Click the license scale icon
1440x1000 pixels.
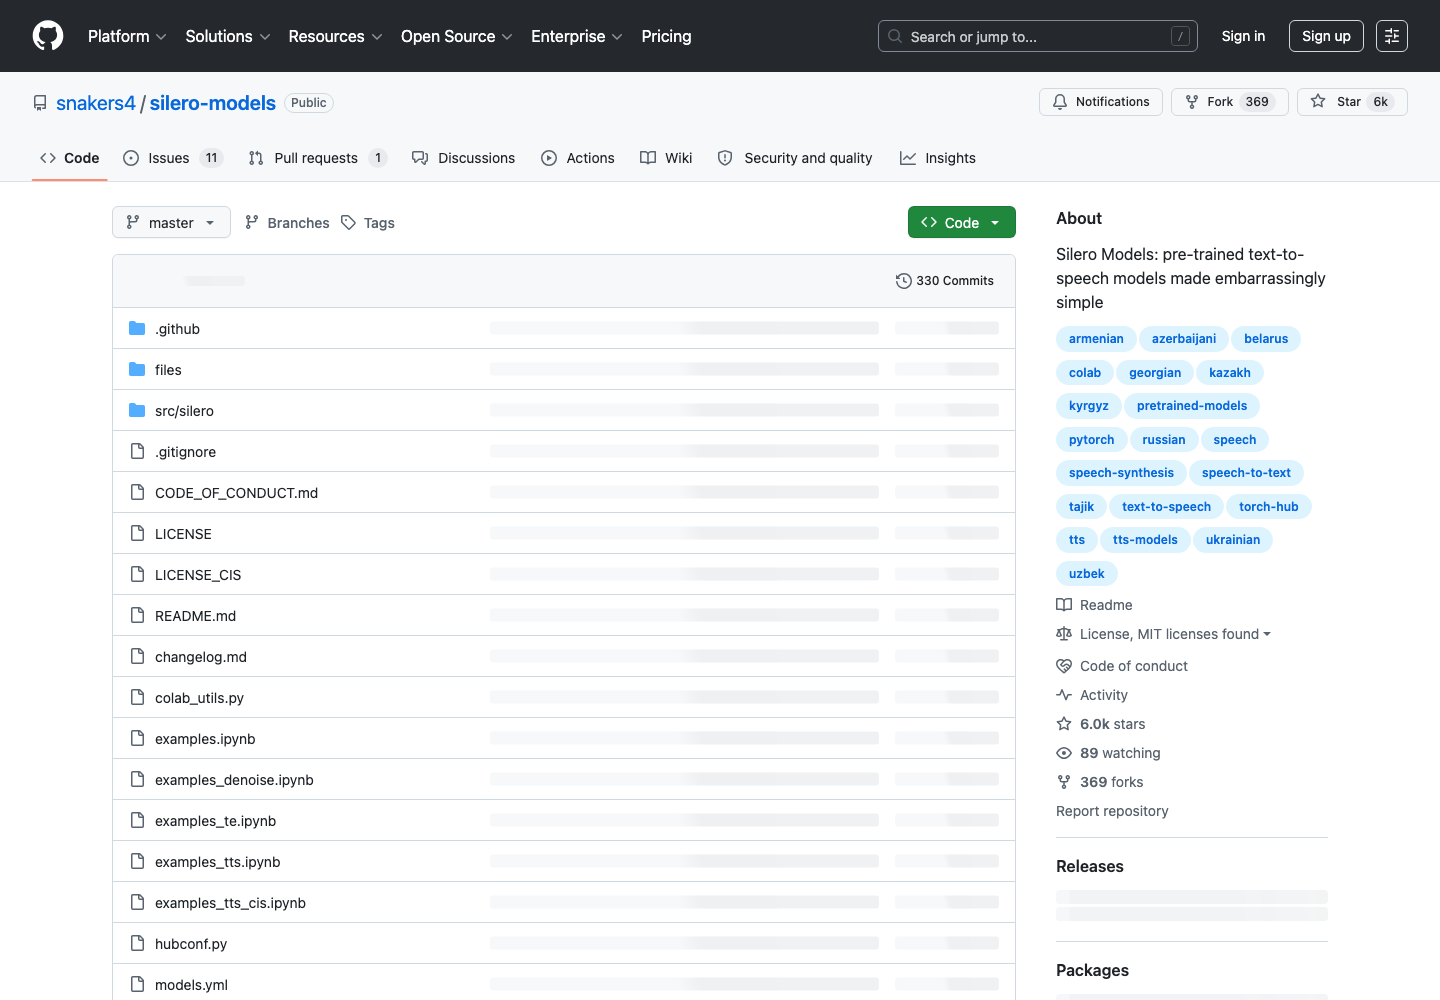click(1064, 634)
